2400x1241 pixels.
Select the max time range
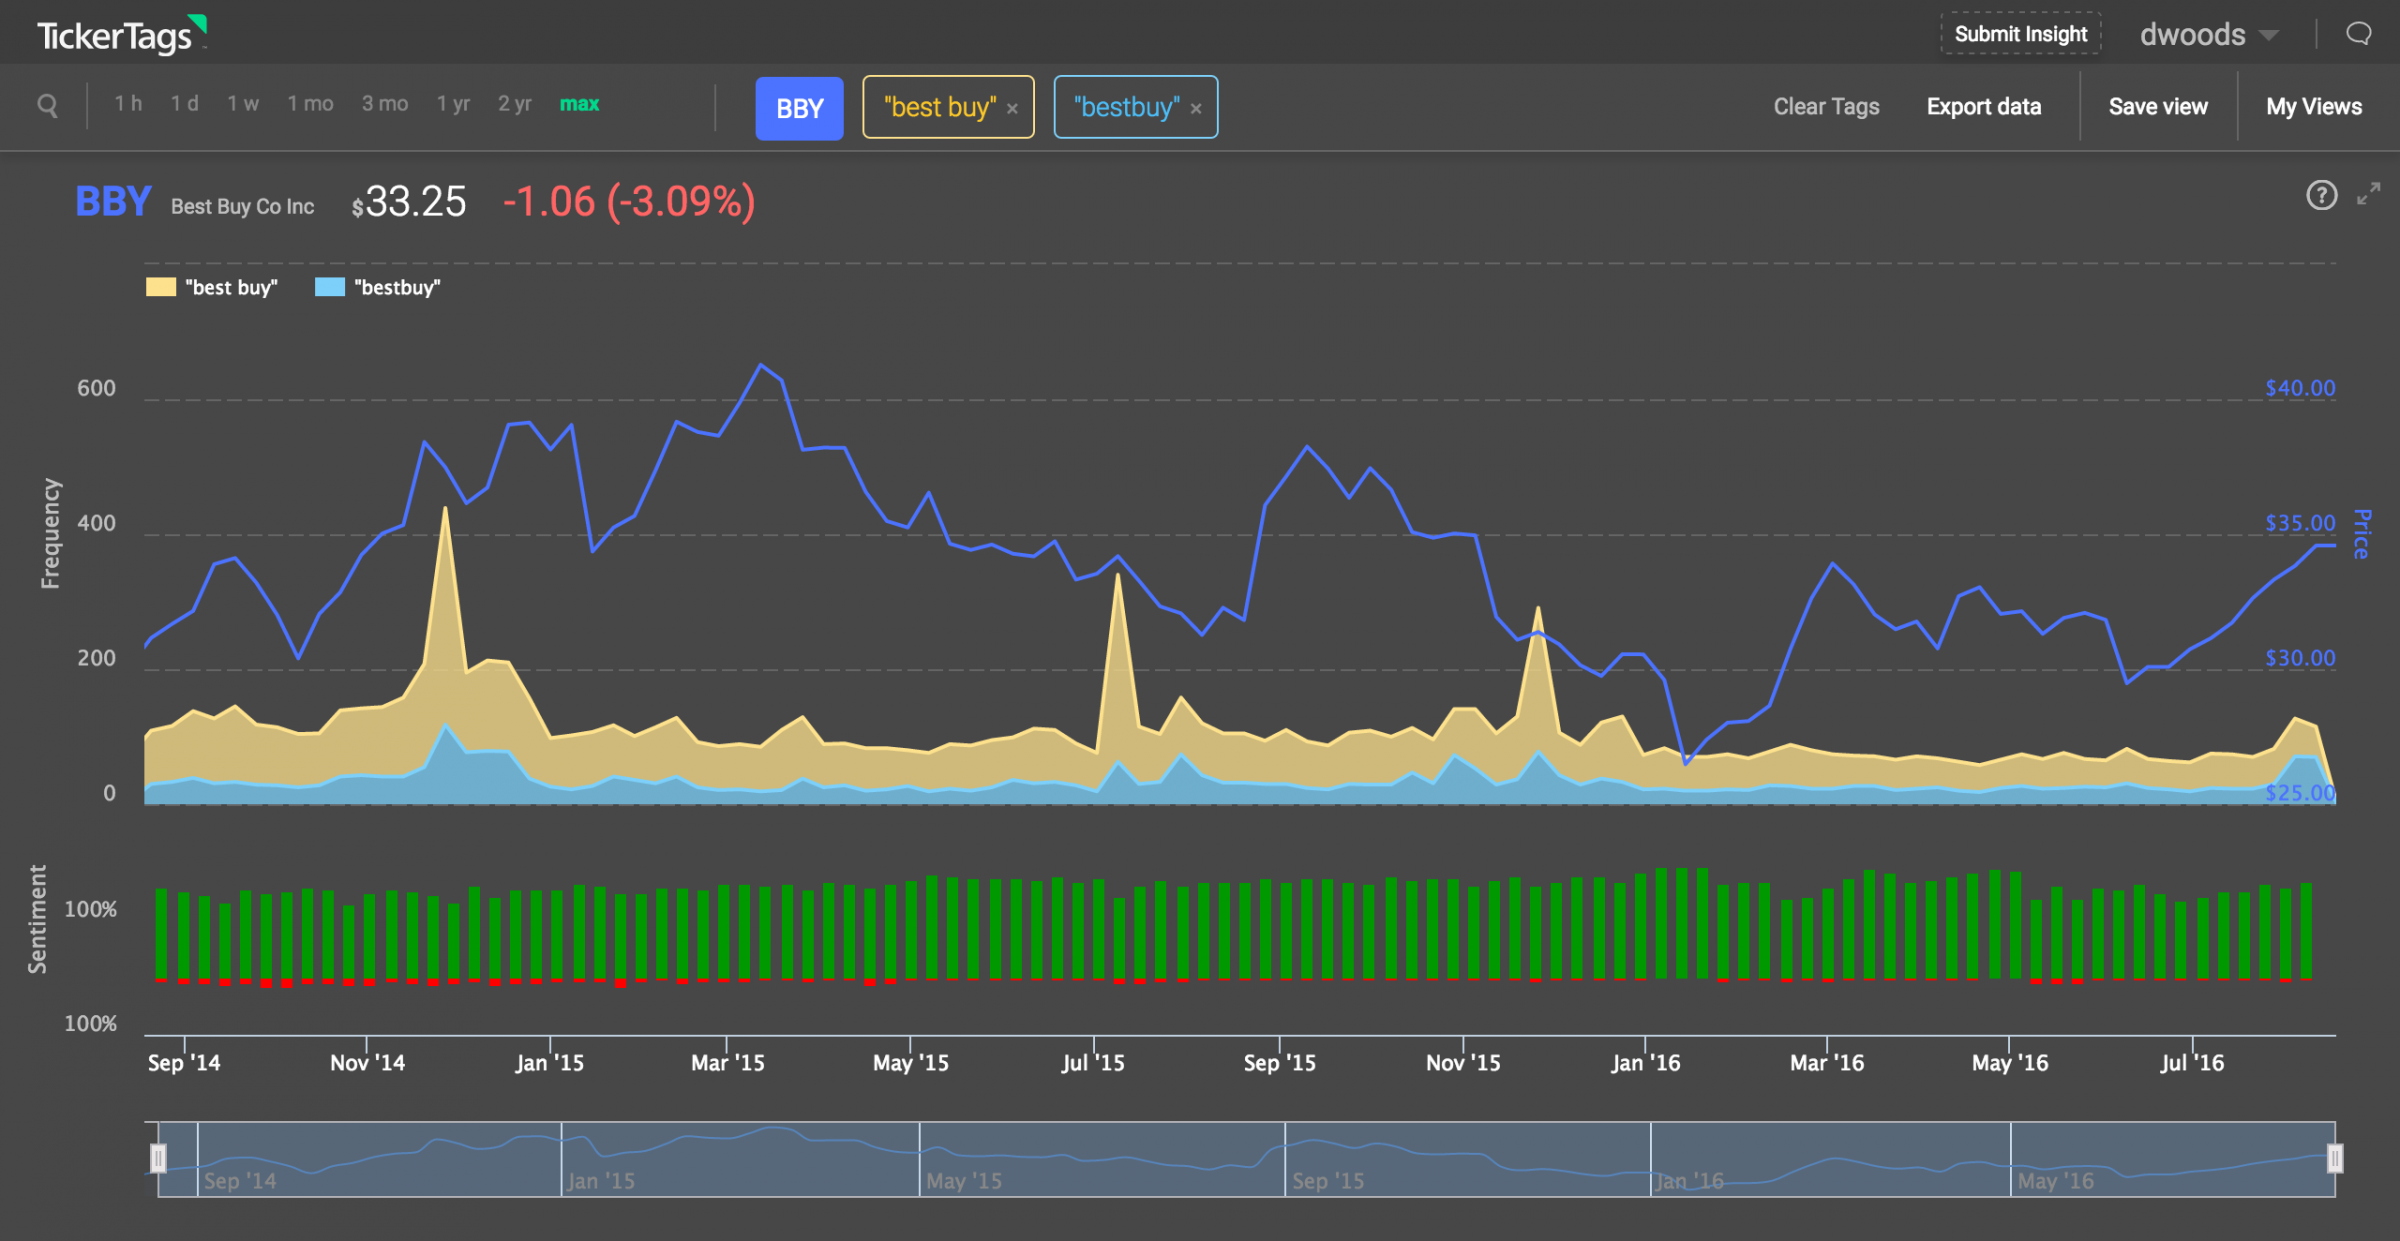[579, 104]
